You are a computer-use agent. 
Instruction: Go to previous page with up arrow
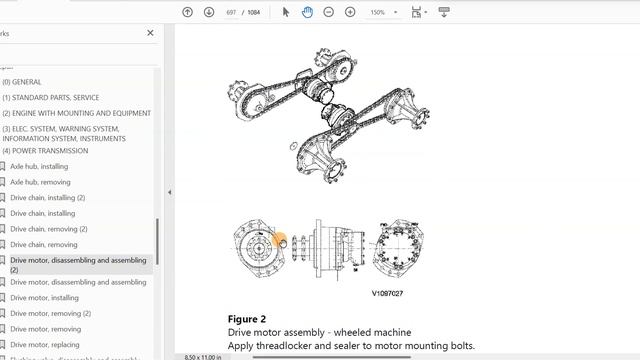[187, 12]
